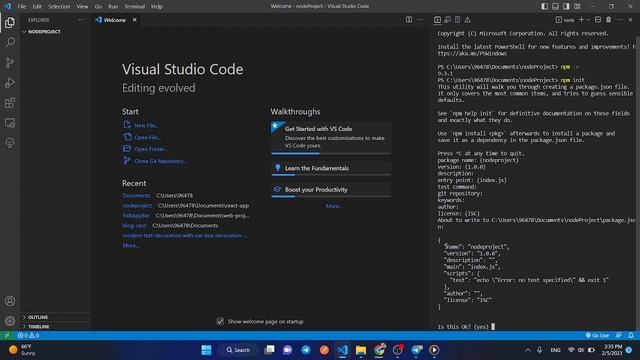640x360 pixels.
Task: Add a new terminal with plus icon
Action: pyautogui.click(x=581, y=20)
